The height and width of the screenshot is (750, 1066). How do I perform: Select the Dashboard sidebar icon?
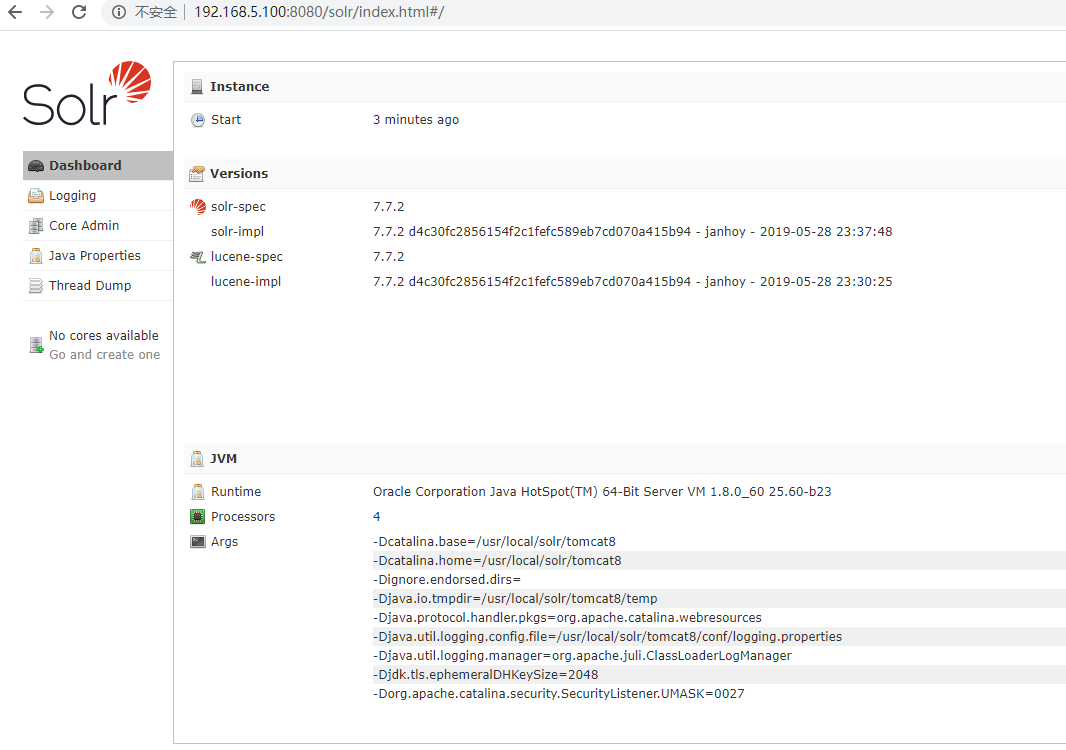(x=36, y=165)
